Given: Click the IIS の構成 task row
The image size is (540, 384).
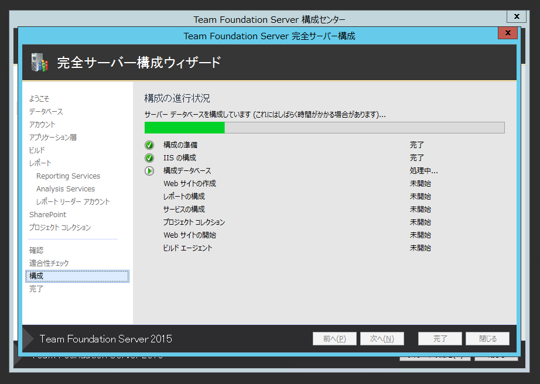Looking at the screenshot, I should point(288,158).
